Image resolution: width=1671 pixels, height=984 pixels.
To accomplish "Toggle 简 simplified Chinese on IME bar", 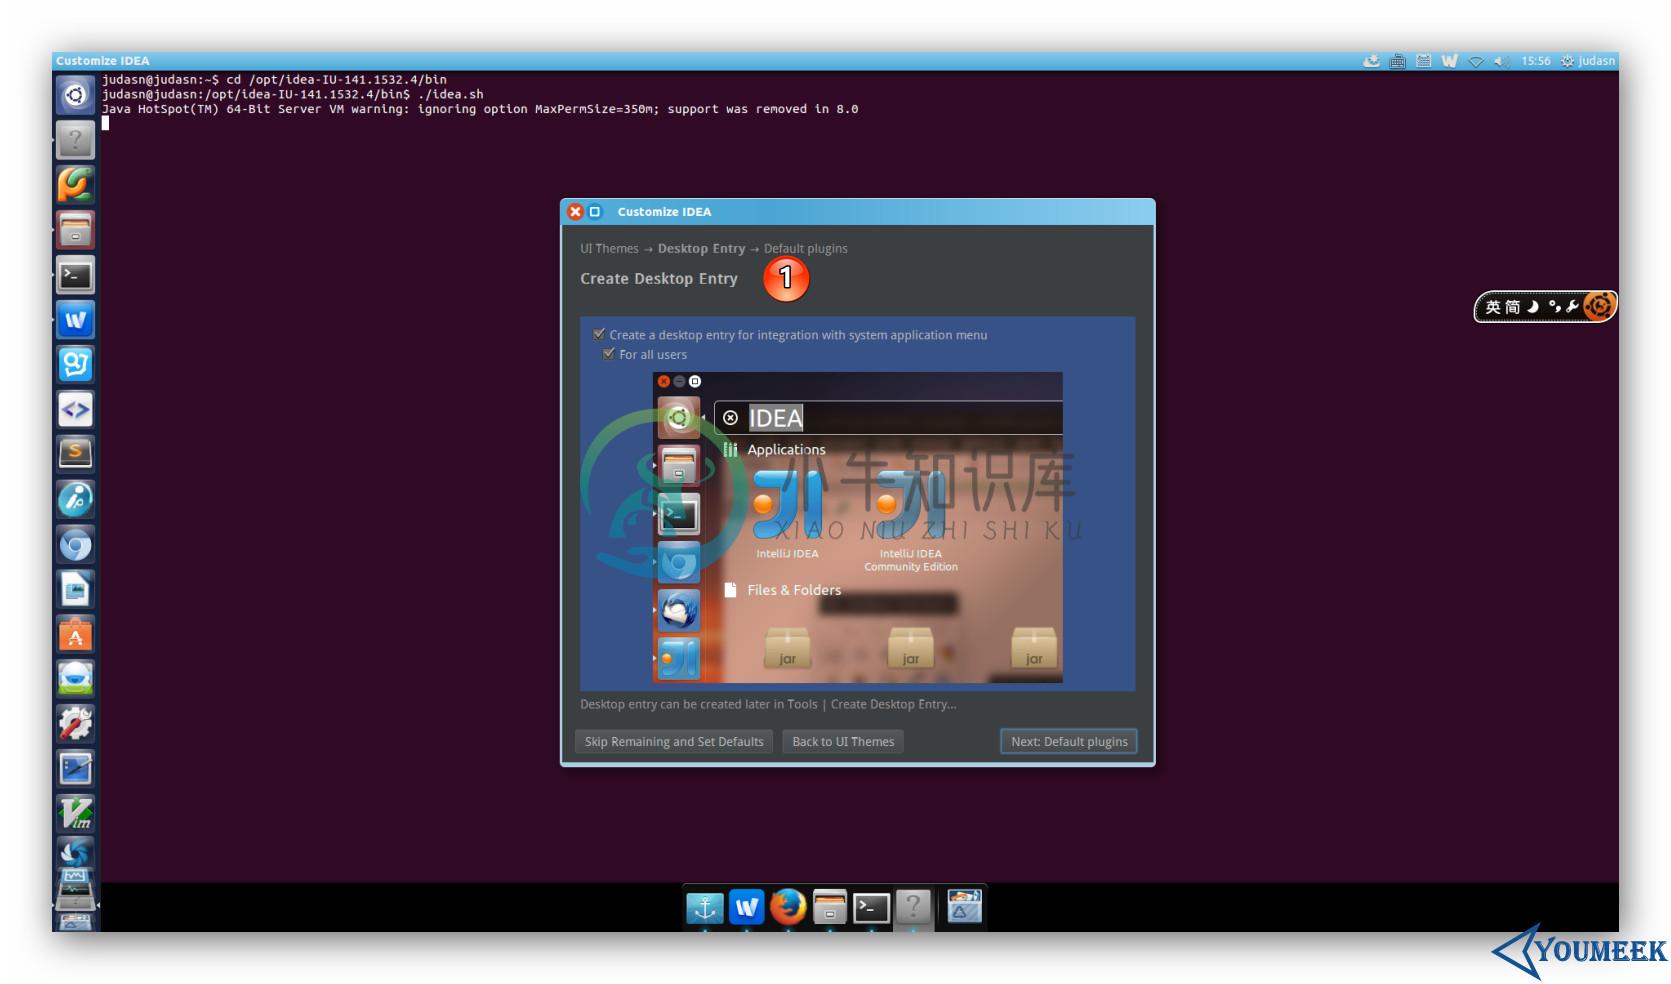I will (1513, 307).
